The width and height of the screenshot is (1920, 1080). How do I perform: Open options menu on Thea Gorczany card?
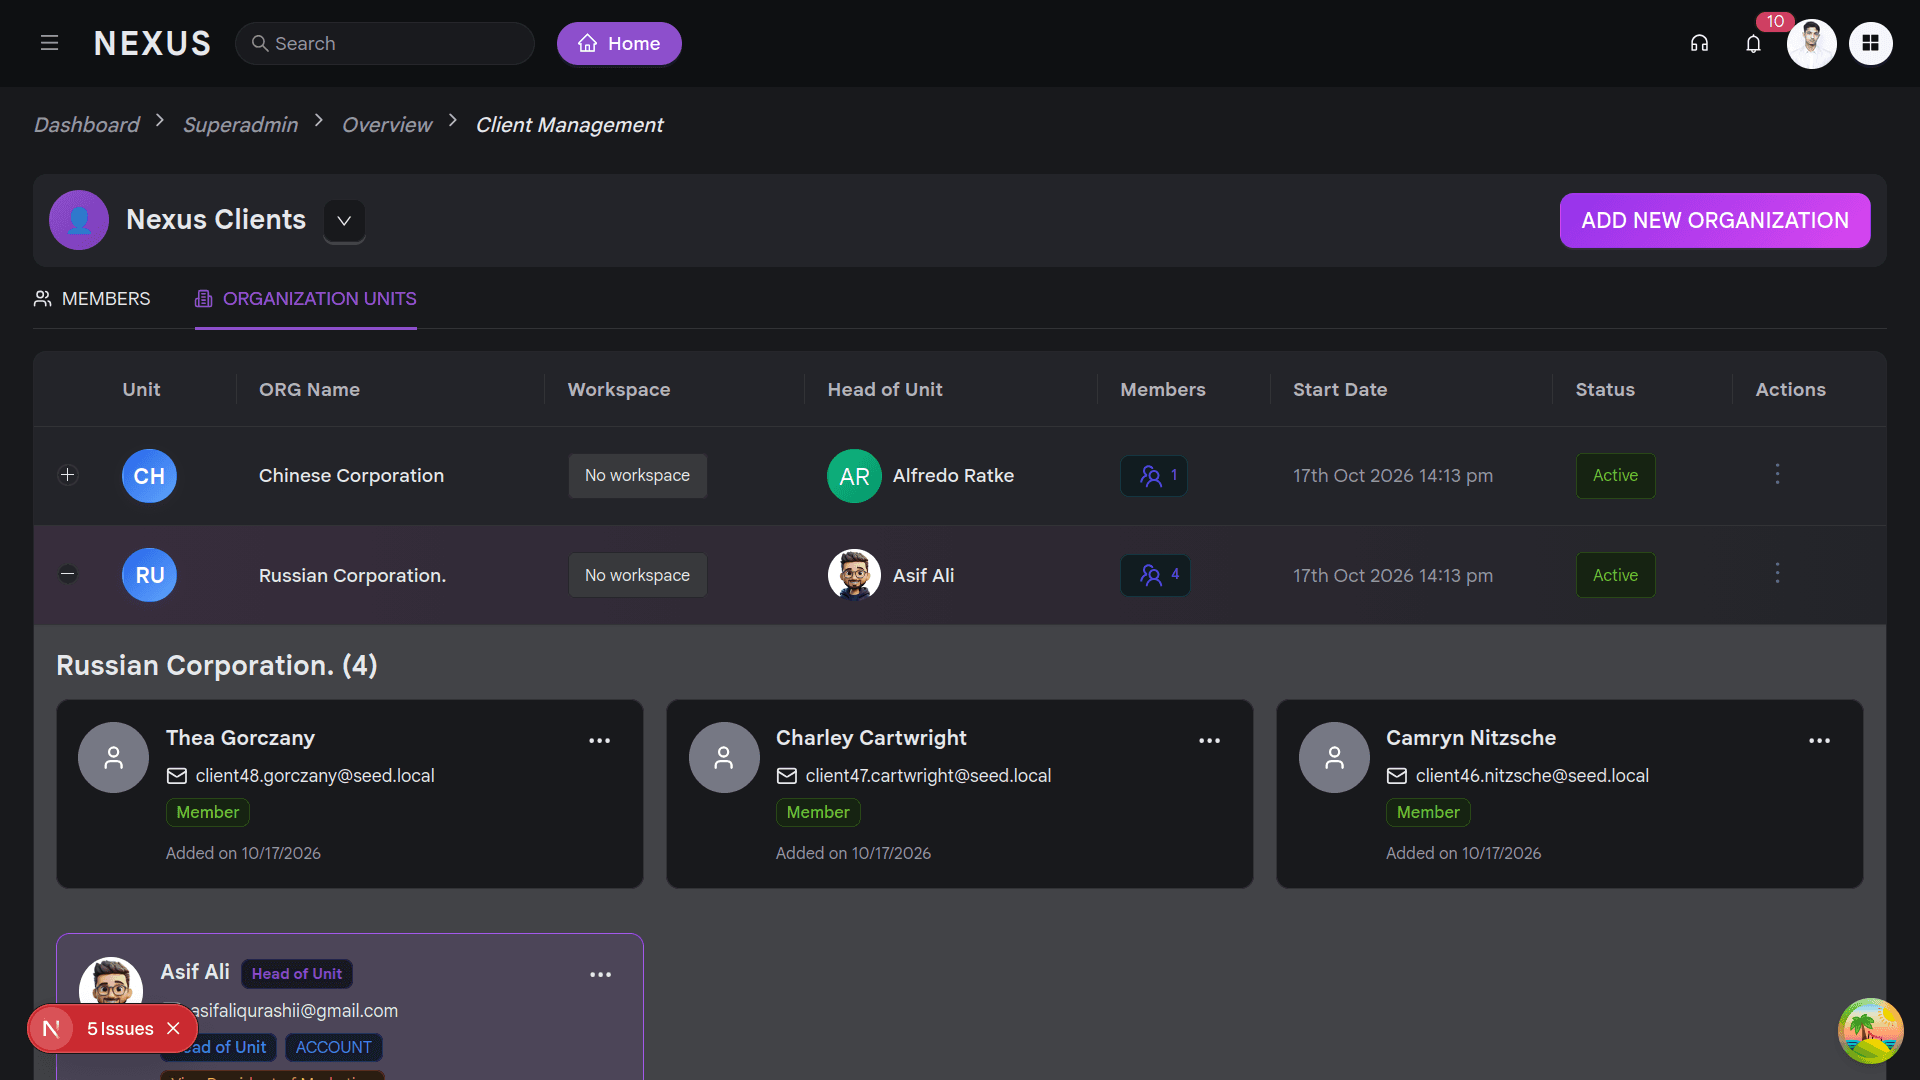pyautogui.click(x=599, y=740)
